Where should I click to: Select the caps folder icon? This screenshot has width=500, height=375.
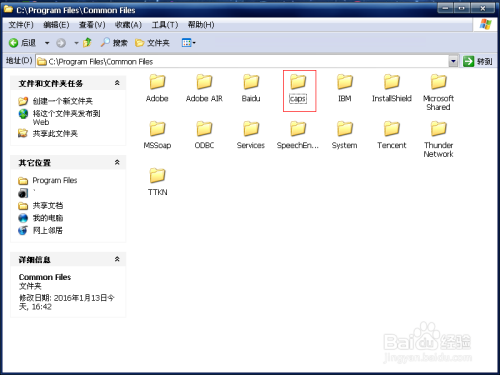point(298,82)
